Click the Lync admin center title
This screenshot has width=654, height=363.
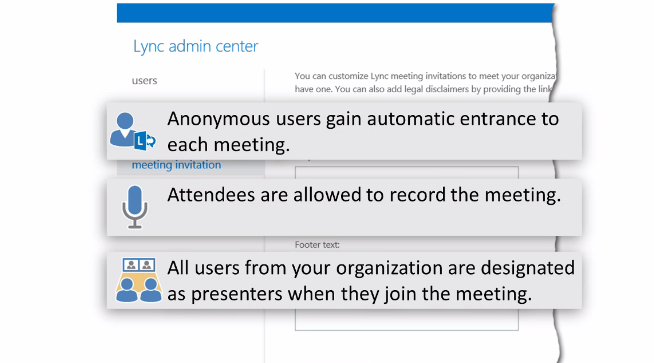[x=195, y=46]
